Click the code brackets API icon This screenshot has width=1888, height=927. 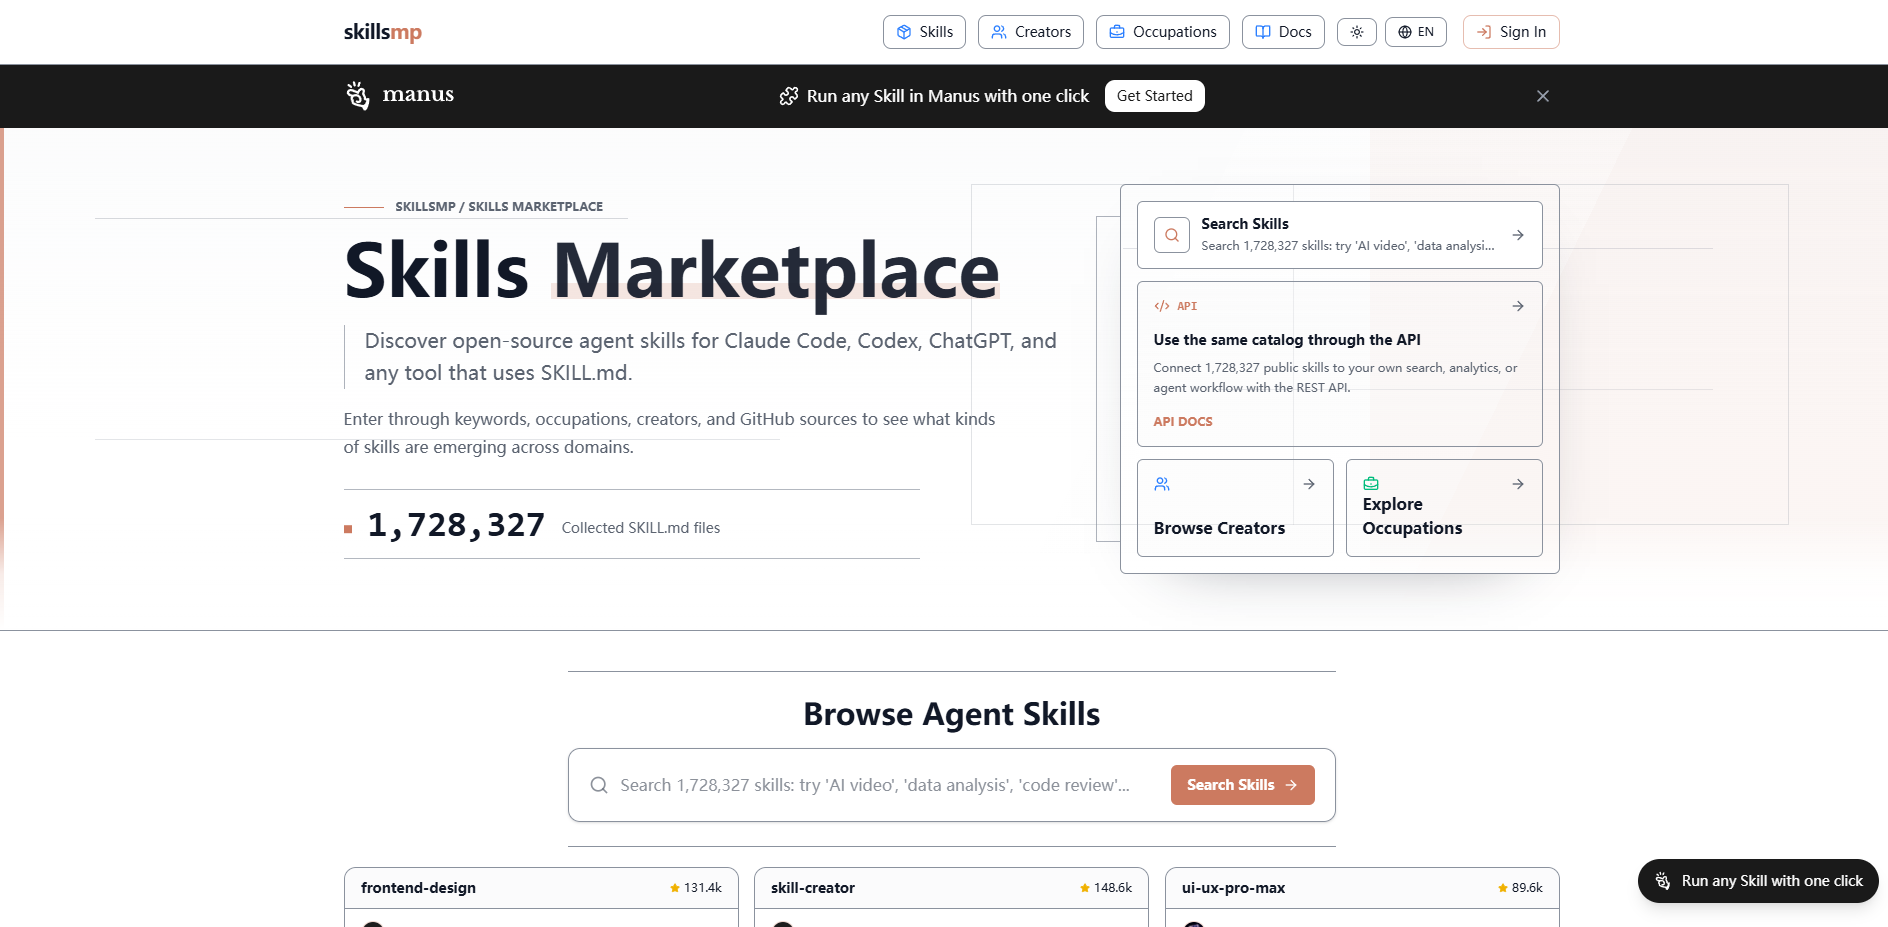[x=1162, y=306]
